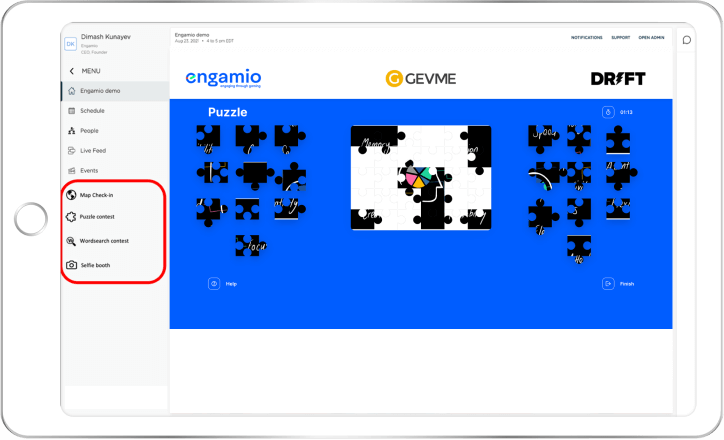Click the Help question mark icon
The height and width of the screenshot is (440, 724).
(213, 284)
